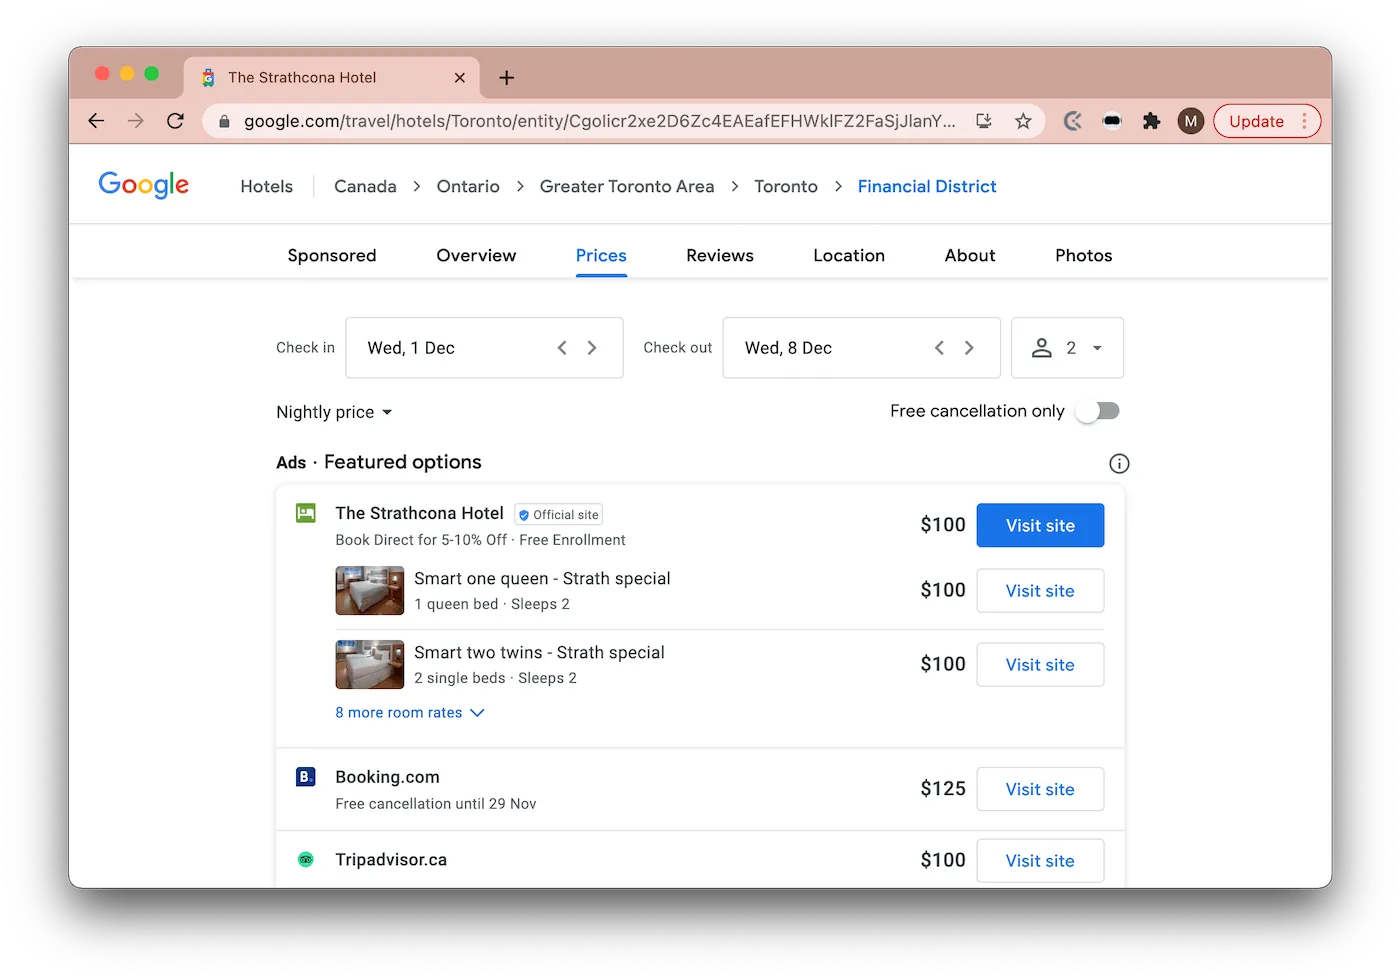Image resolution: width=1400 pixels, height=979 pixels.
Task: Click the guests person icon
Action: click(x=1042, y=348)
